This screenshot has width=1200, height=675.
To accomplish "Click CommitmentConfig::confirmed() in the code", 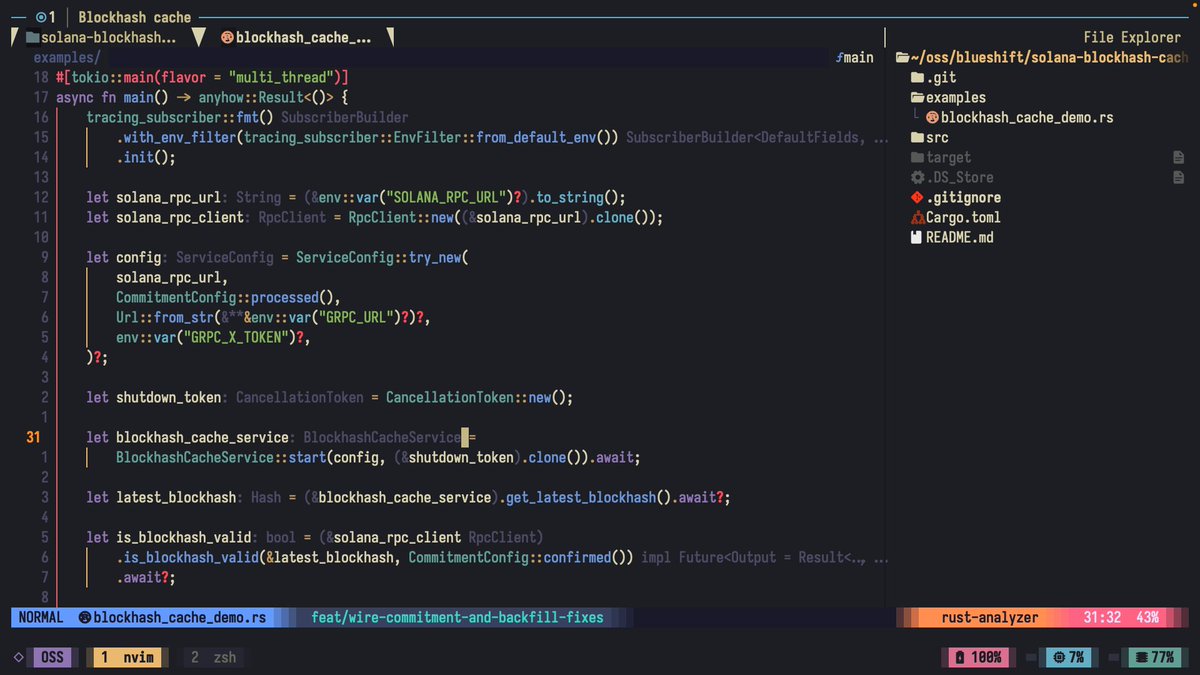I will (520, 557).
